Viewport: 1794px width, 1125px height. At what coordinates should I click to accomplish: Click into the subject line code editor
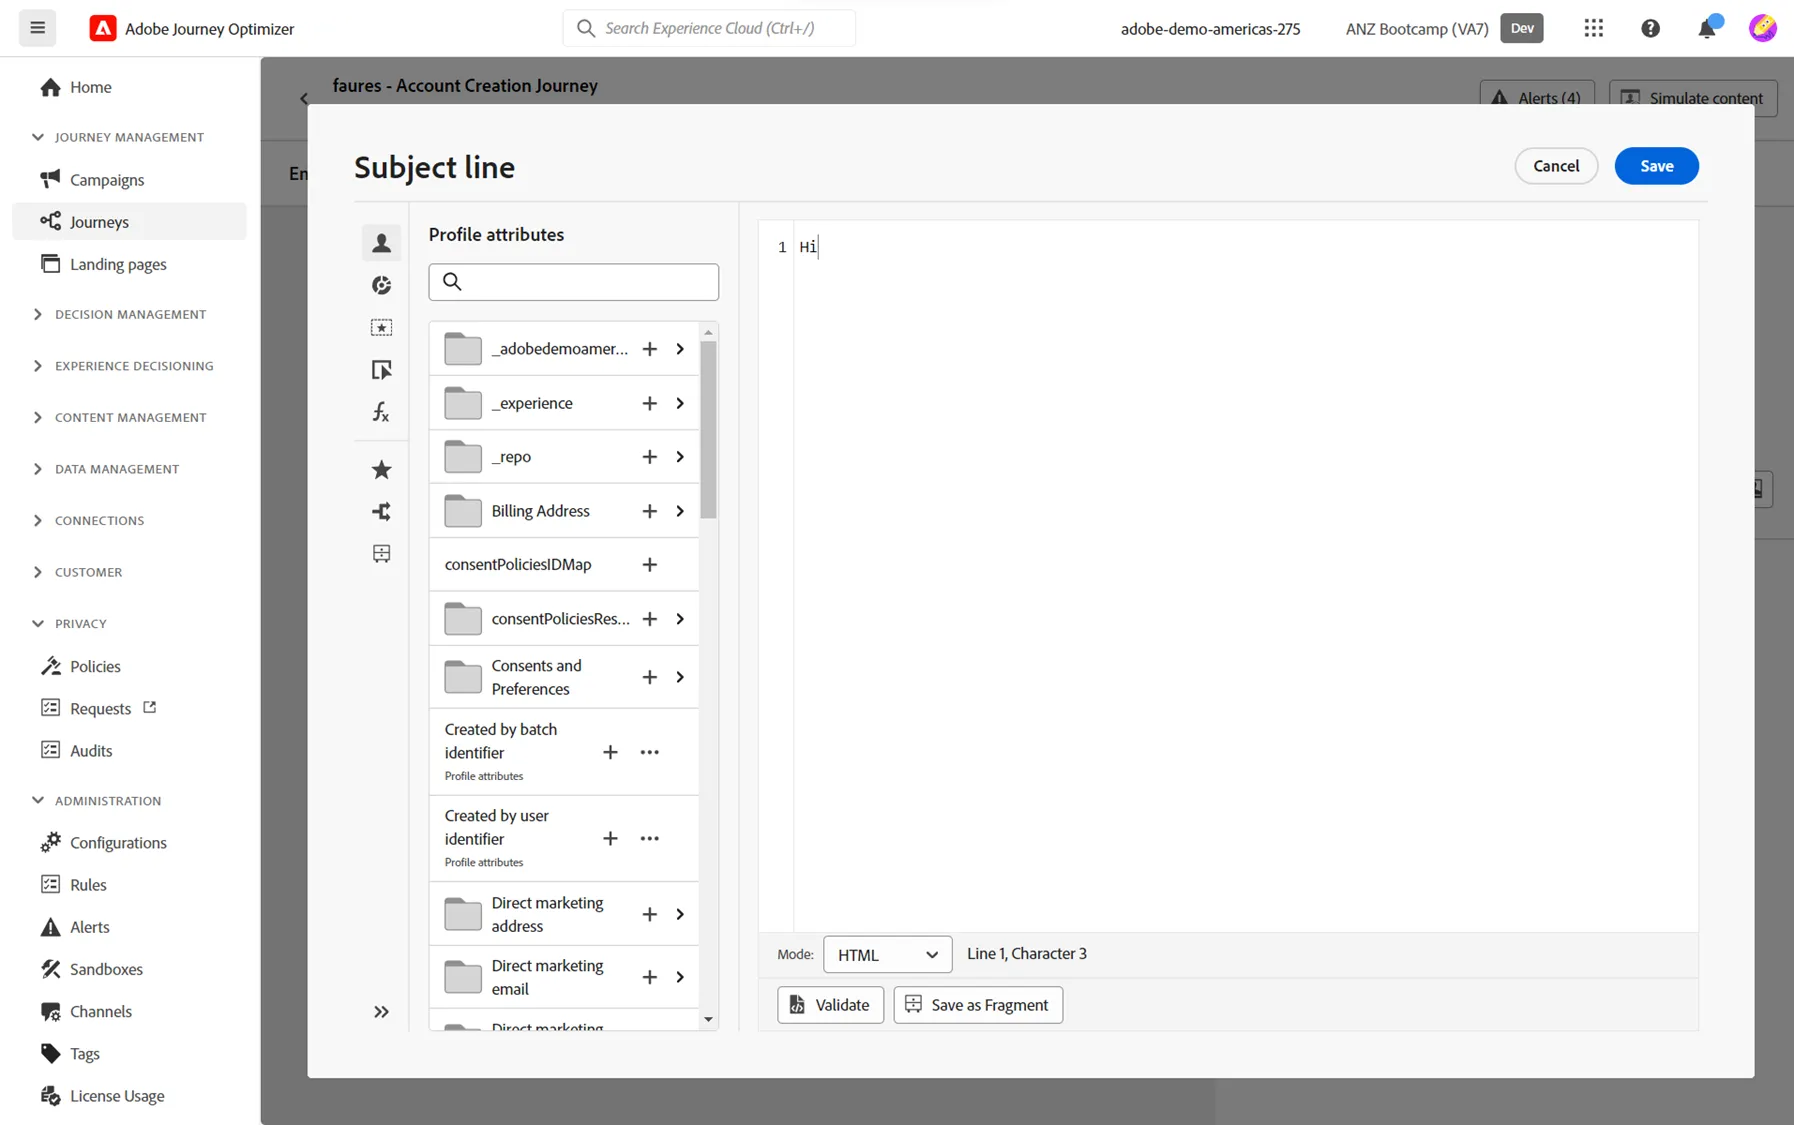coord(1245,575)
